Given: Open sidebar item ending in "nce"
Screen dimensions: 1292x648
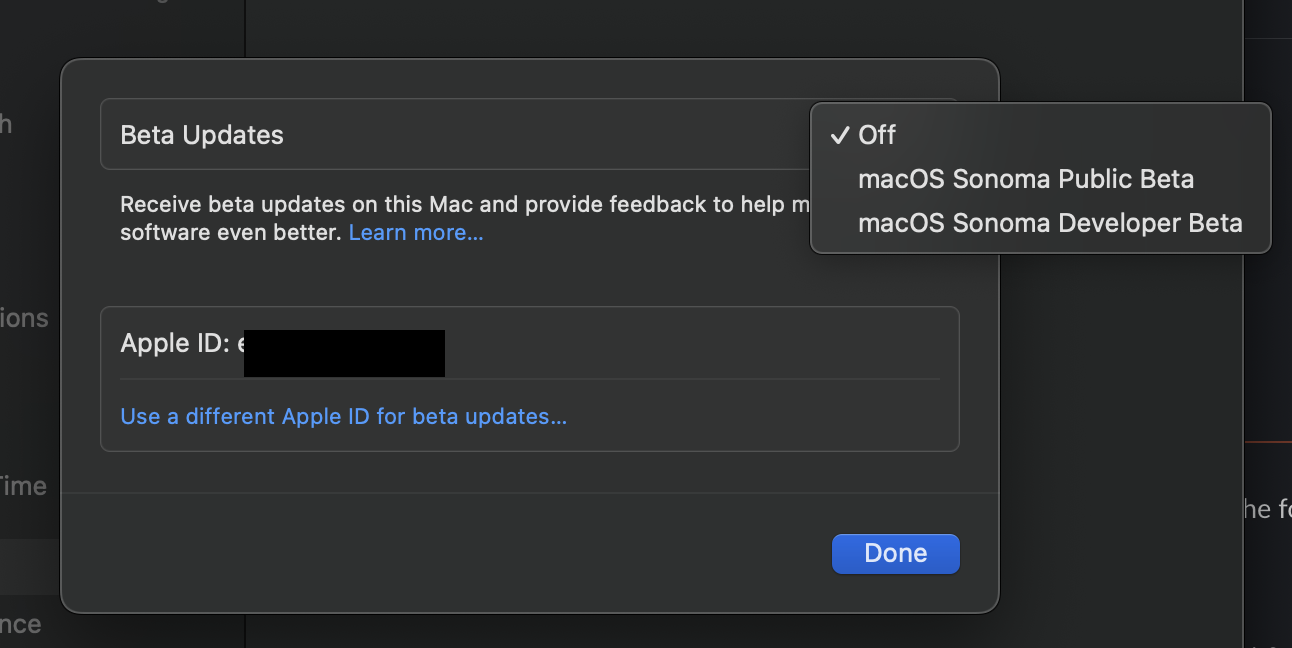Looking at the screenshot, I should point(21,624).
